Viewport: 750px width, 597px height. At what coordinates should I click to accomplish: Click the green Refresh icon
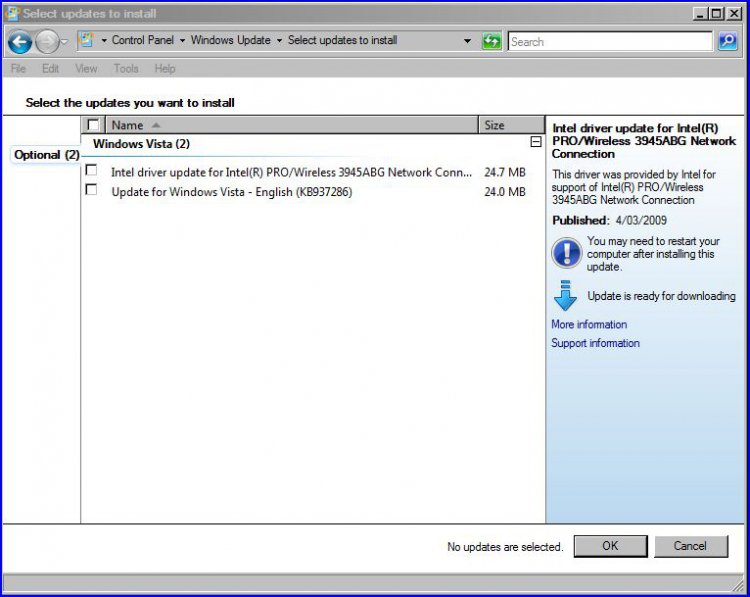coord(491,41)
